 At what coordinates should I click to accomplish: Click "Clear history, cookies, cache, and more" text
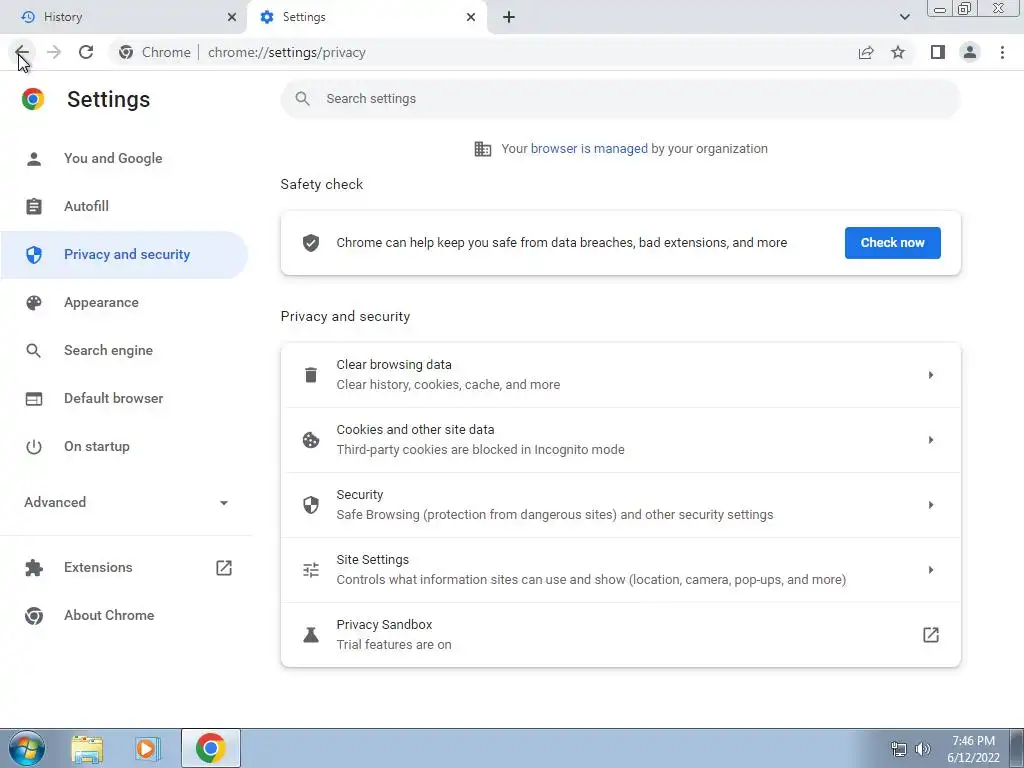(x=448, y=385)
